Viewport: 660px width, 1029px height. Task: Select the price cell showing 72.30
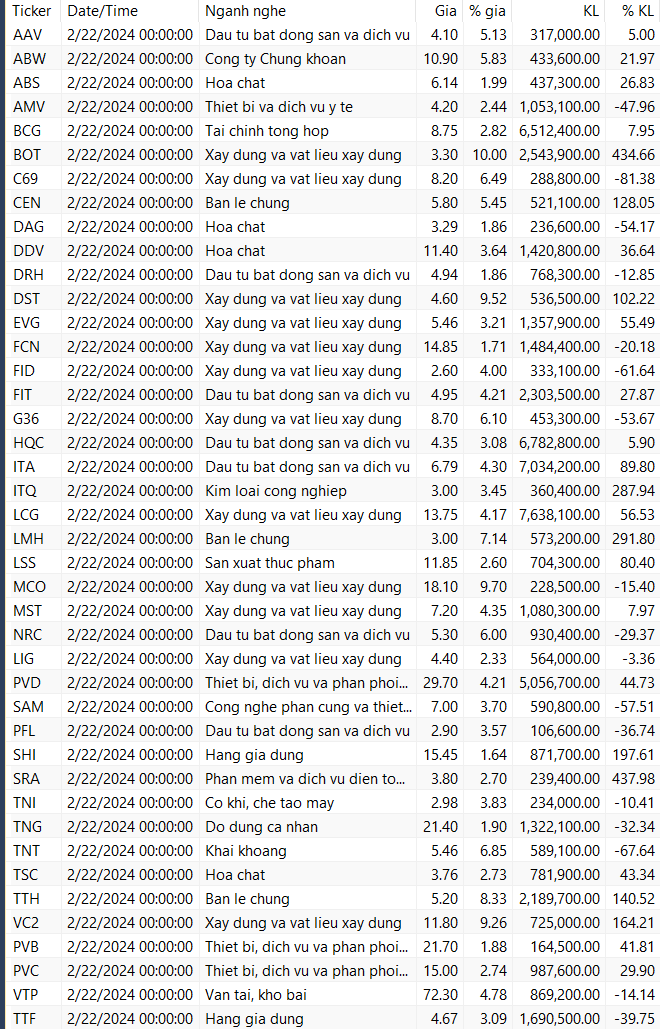[x=441, y=995]
